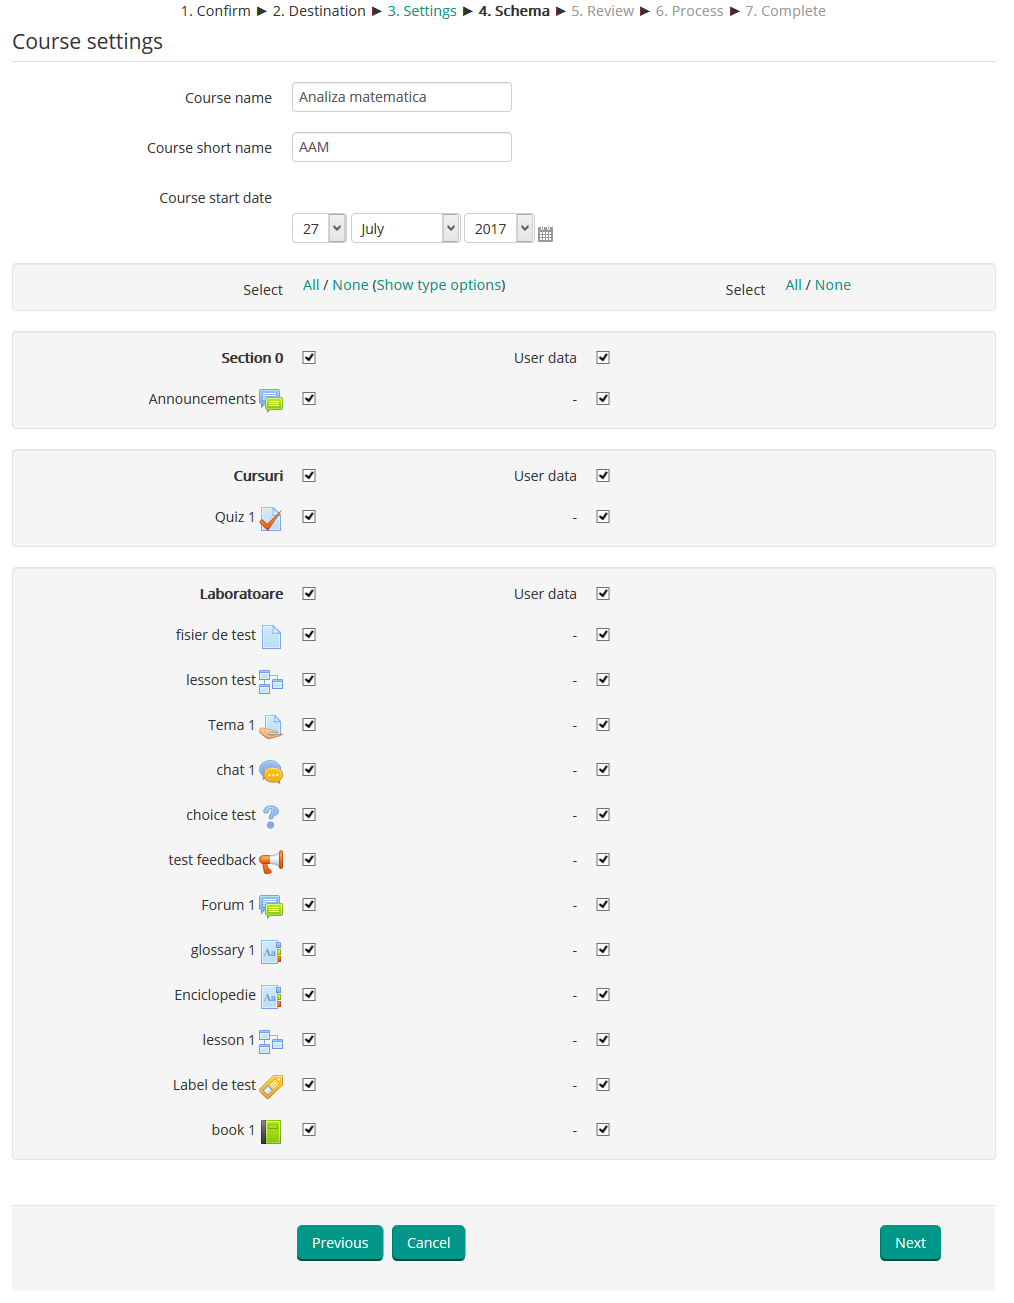Toggle User data checkbox for Cursuri
The width and height of the screenshot is (1014, 1303).
[x=603, y=476]
